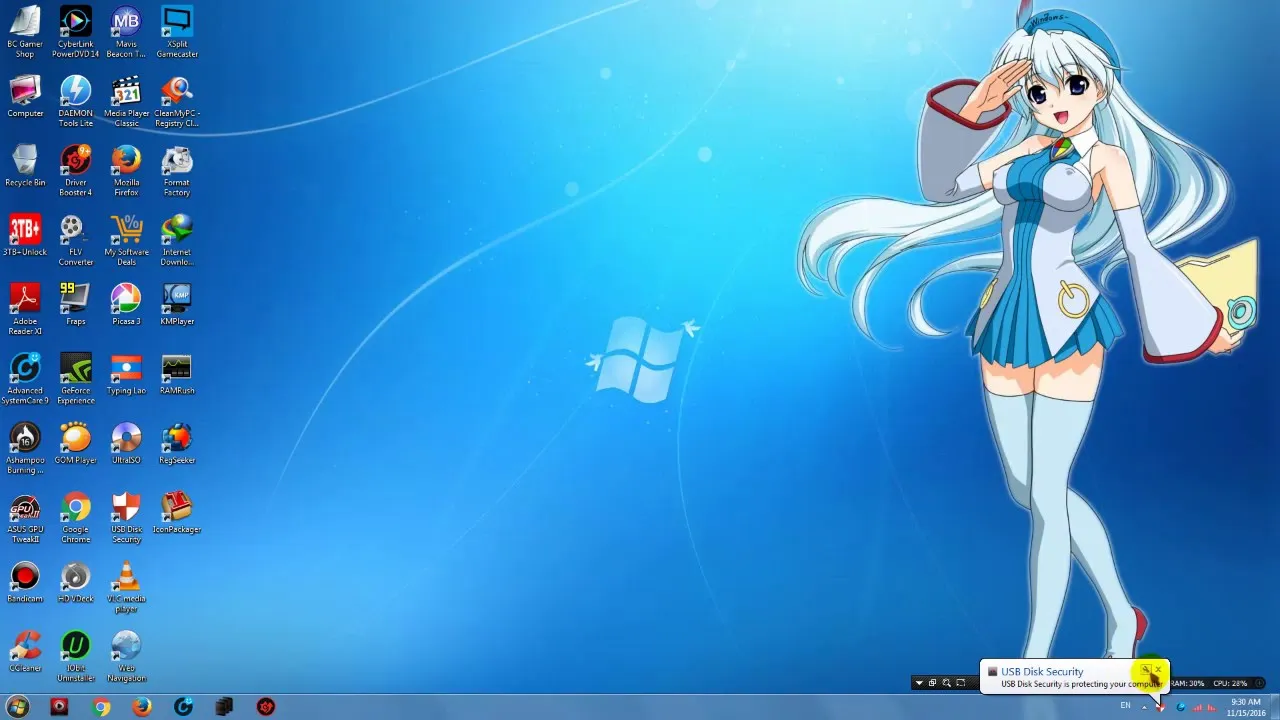
Task: Open IObit Uninstaller desktop shortcut
Action: point(76,656)
